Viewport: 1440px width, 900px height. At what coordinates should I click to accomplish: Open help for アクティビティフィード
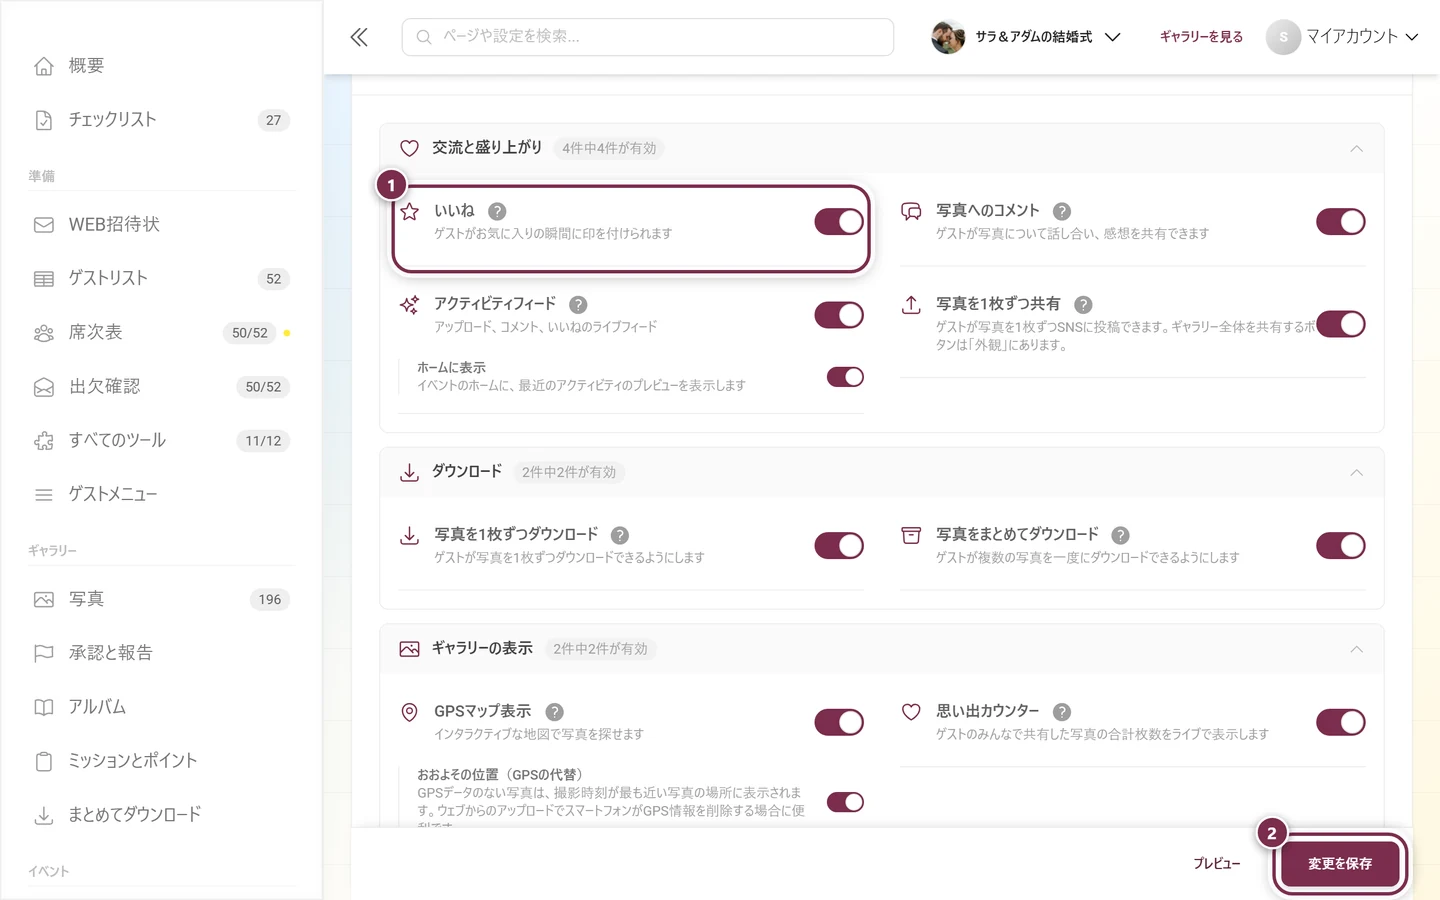578,304
